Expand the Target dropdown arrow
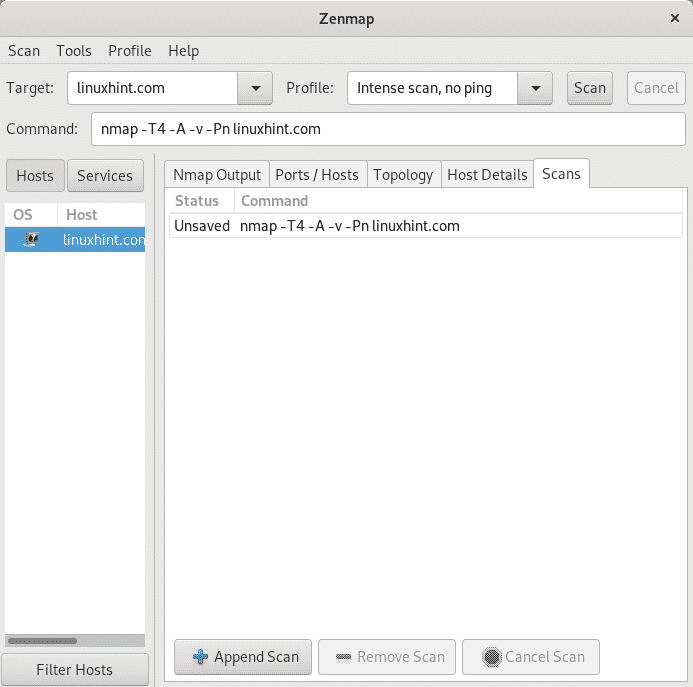The width and height of the screenshot is (693, 687). (255, 88)
